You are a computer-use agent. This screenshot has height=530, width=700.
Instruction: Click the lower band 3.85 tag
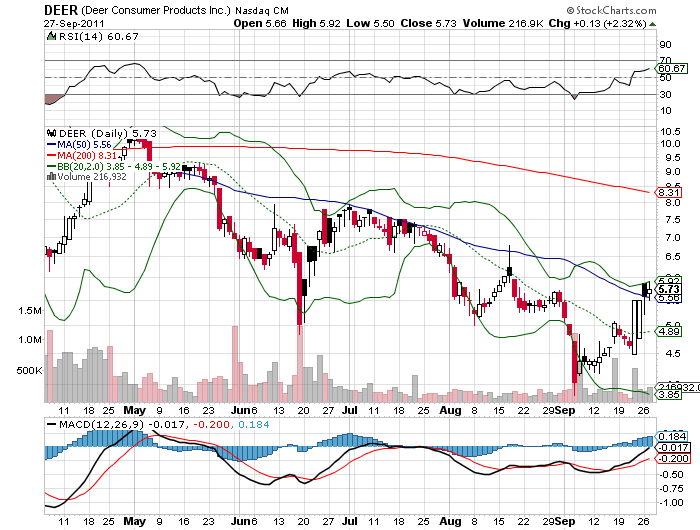[668, 395]
